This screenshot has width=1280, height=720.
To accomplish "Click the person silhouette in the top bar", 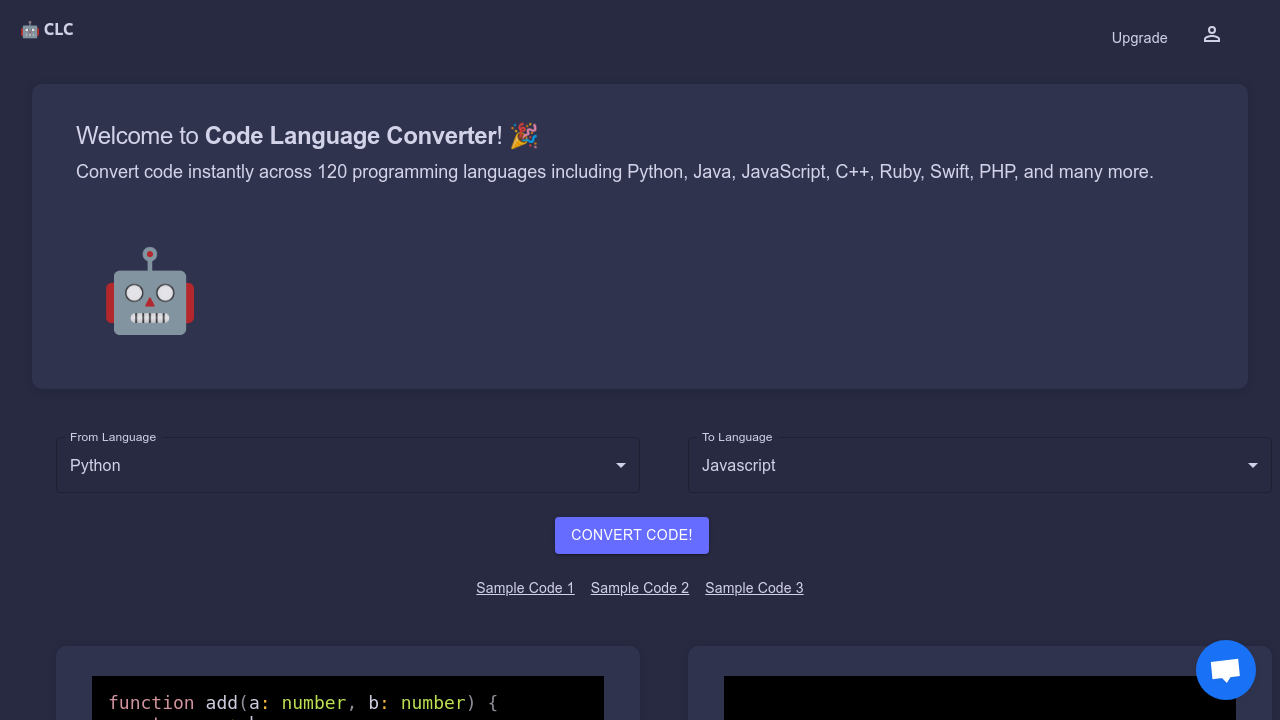I will coord(1212,34).
